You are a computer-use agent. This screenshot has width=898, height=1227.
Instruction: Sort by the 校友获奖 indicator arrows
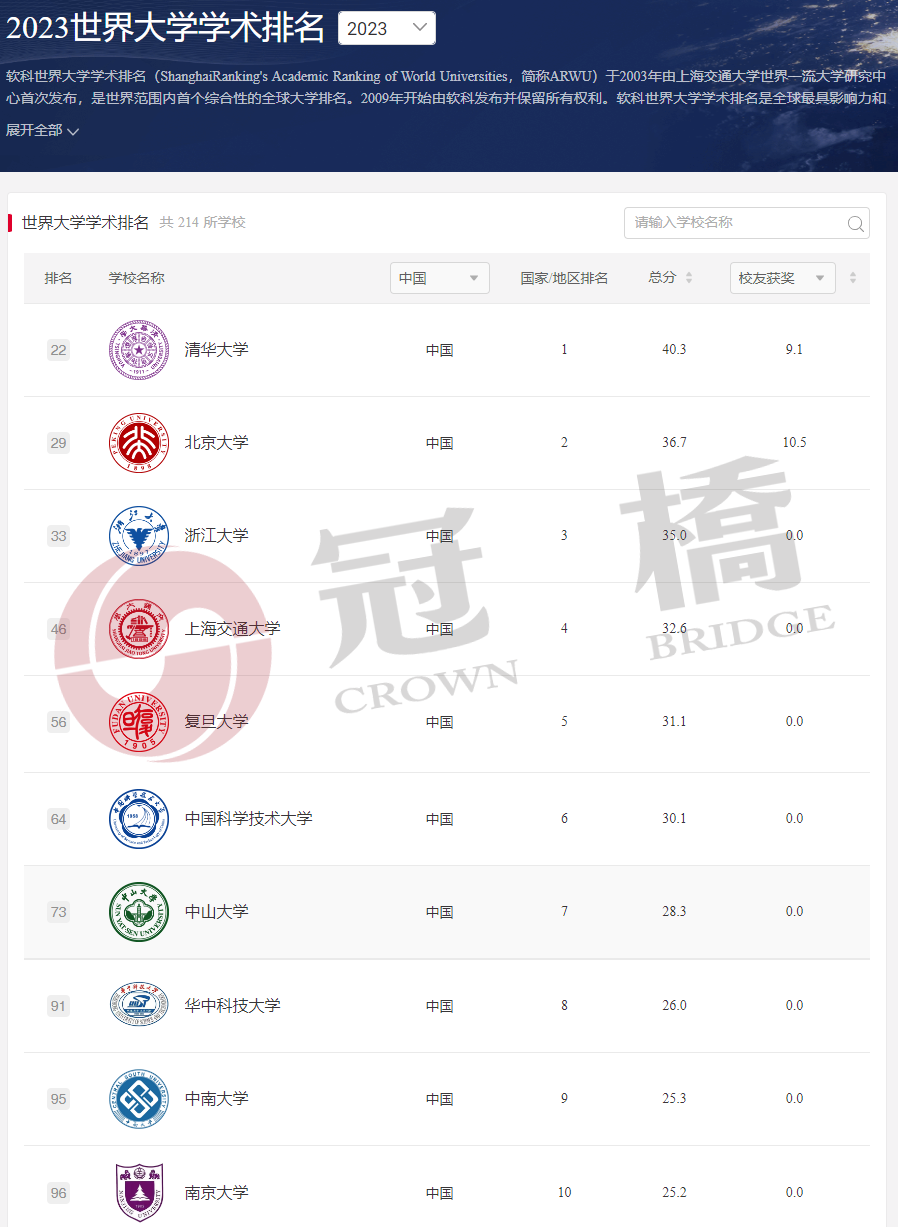click(x=853, y=278)
